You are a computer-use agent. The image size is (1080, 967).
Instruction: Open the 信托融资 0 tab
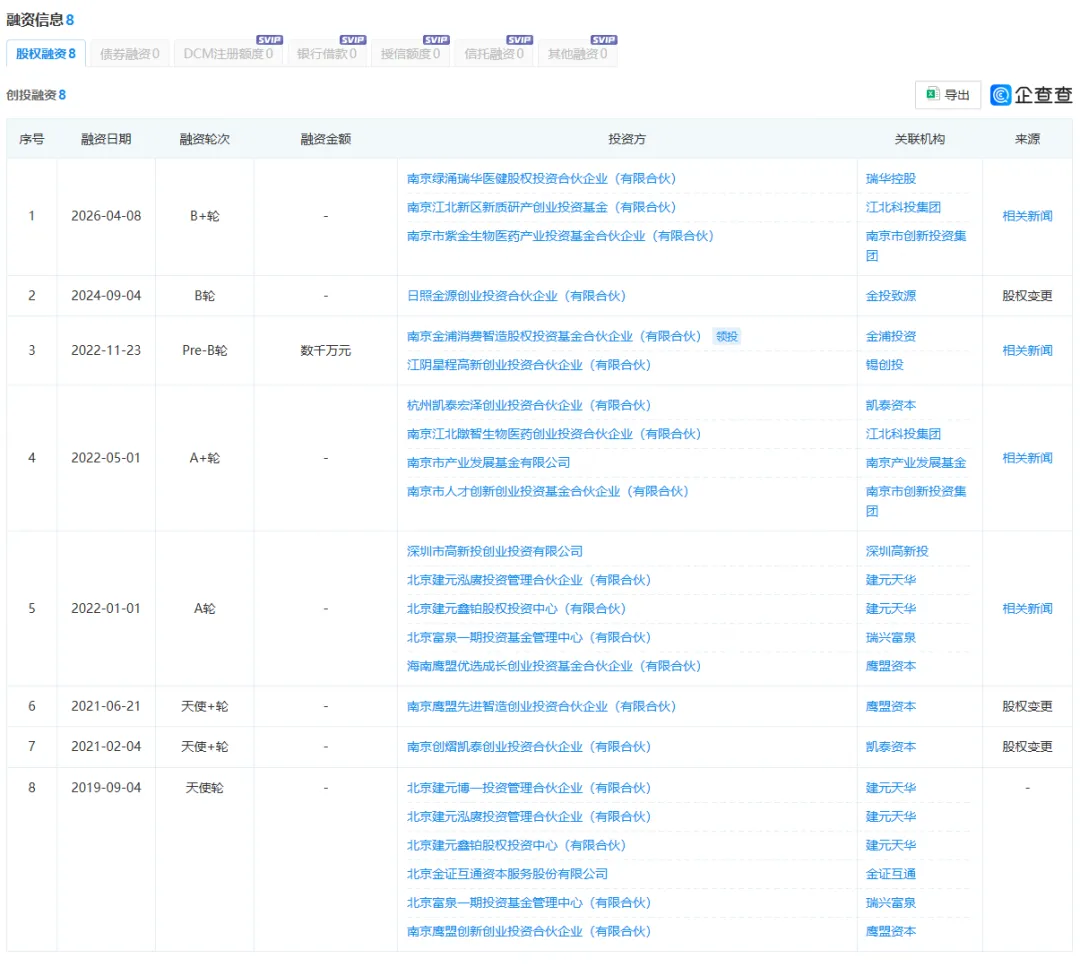point(494,54)
